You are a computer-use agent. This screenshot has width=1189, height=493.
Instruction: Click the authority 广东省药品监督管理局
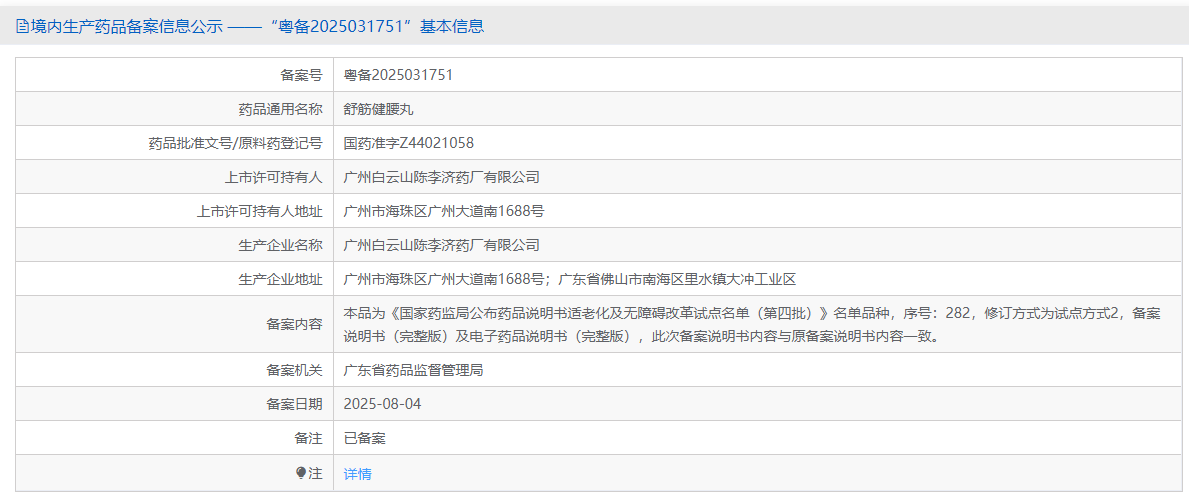pyautogui.click(x=413, y=370)
